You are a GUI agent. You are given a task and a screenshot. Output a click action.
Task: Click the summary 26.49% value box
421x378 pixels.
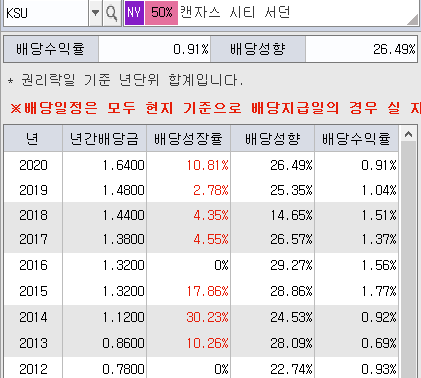click(x=361, y=49)
